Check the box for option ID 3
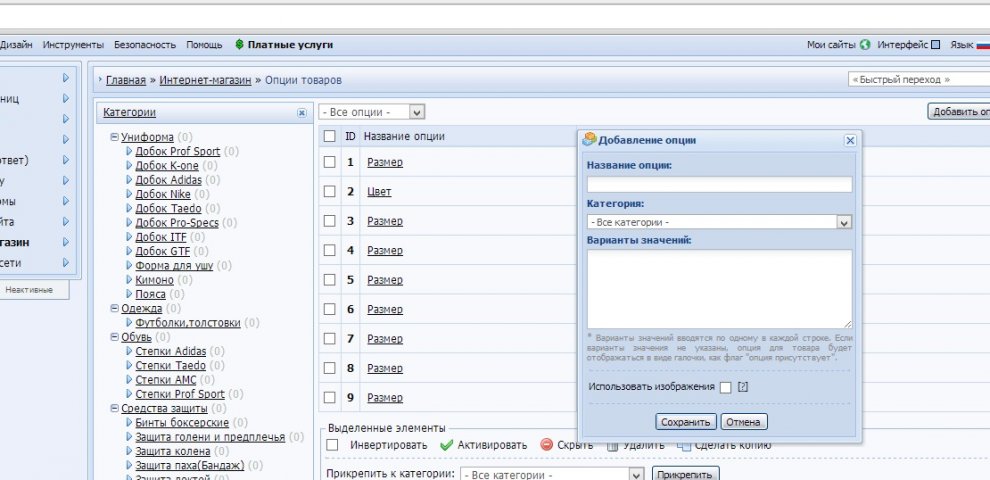This screenshot has width=990, height=480. point(330,221)
